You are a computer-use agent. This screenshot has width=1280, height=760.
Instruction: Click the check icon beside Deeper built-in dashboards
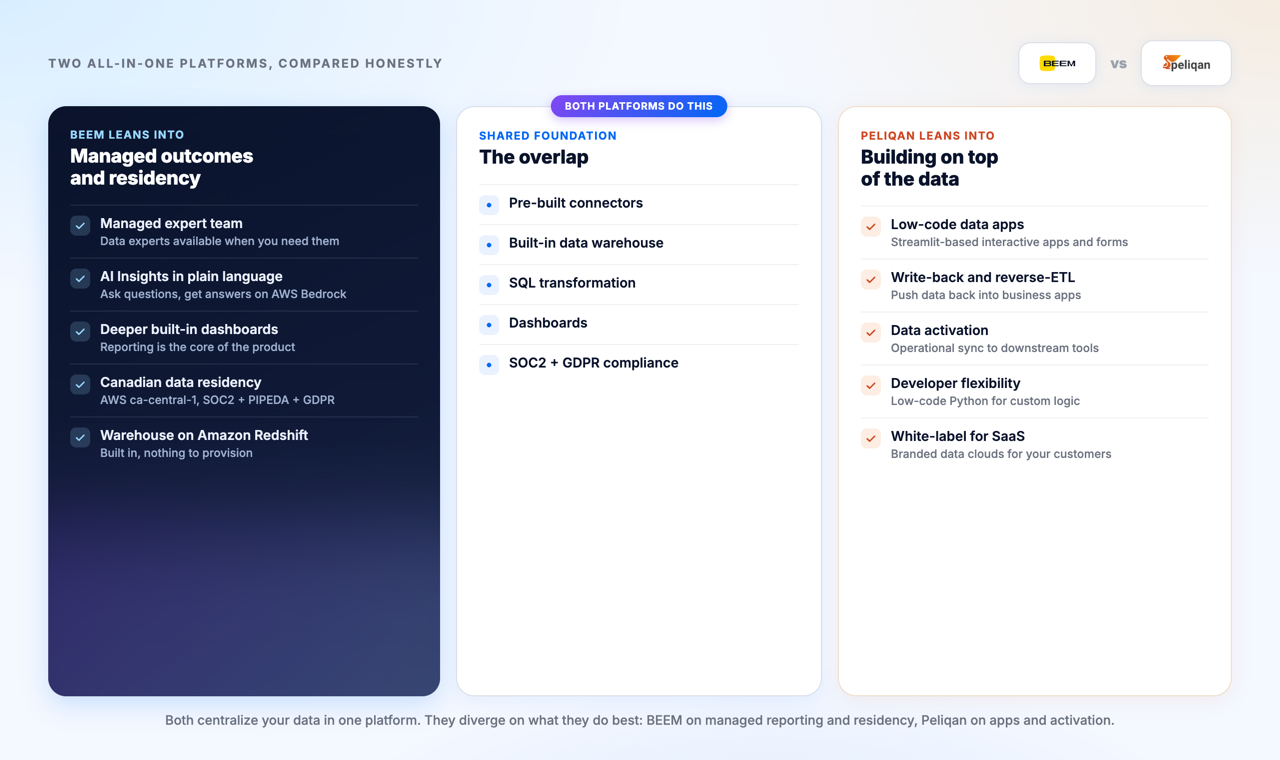(80, 332)
